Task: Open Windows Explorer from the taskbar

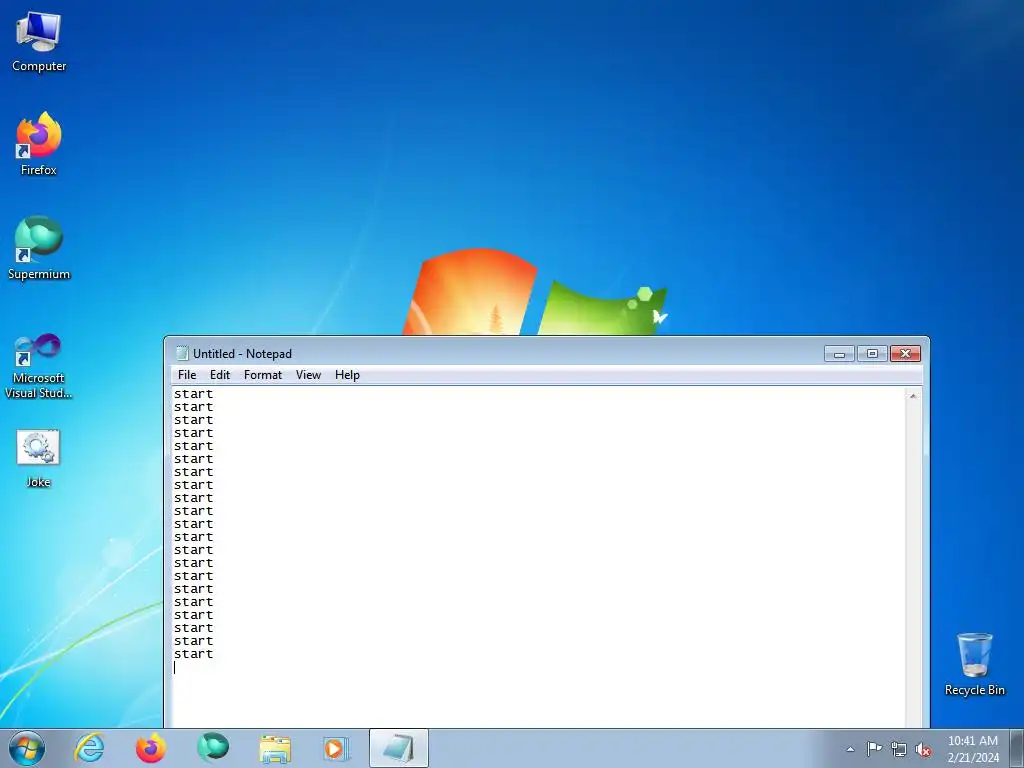Action: (x=275, y=748)
